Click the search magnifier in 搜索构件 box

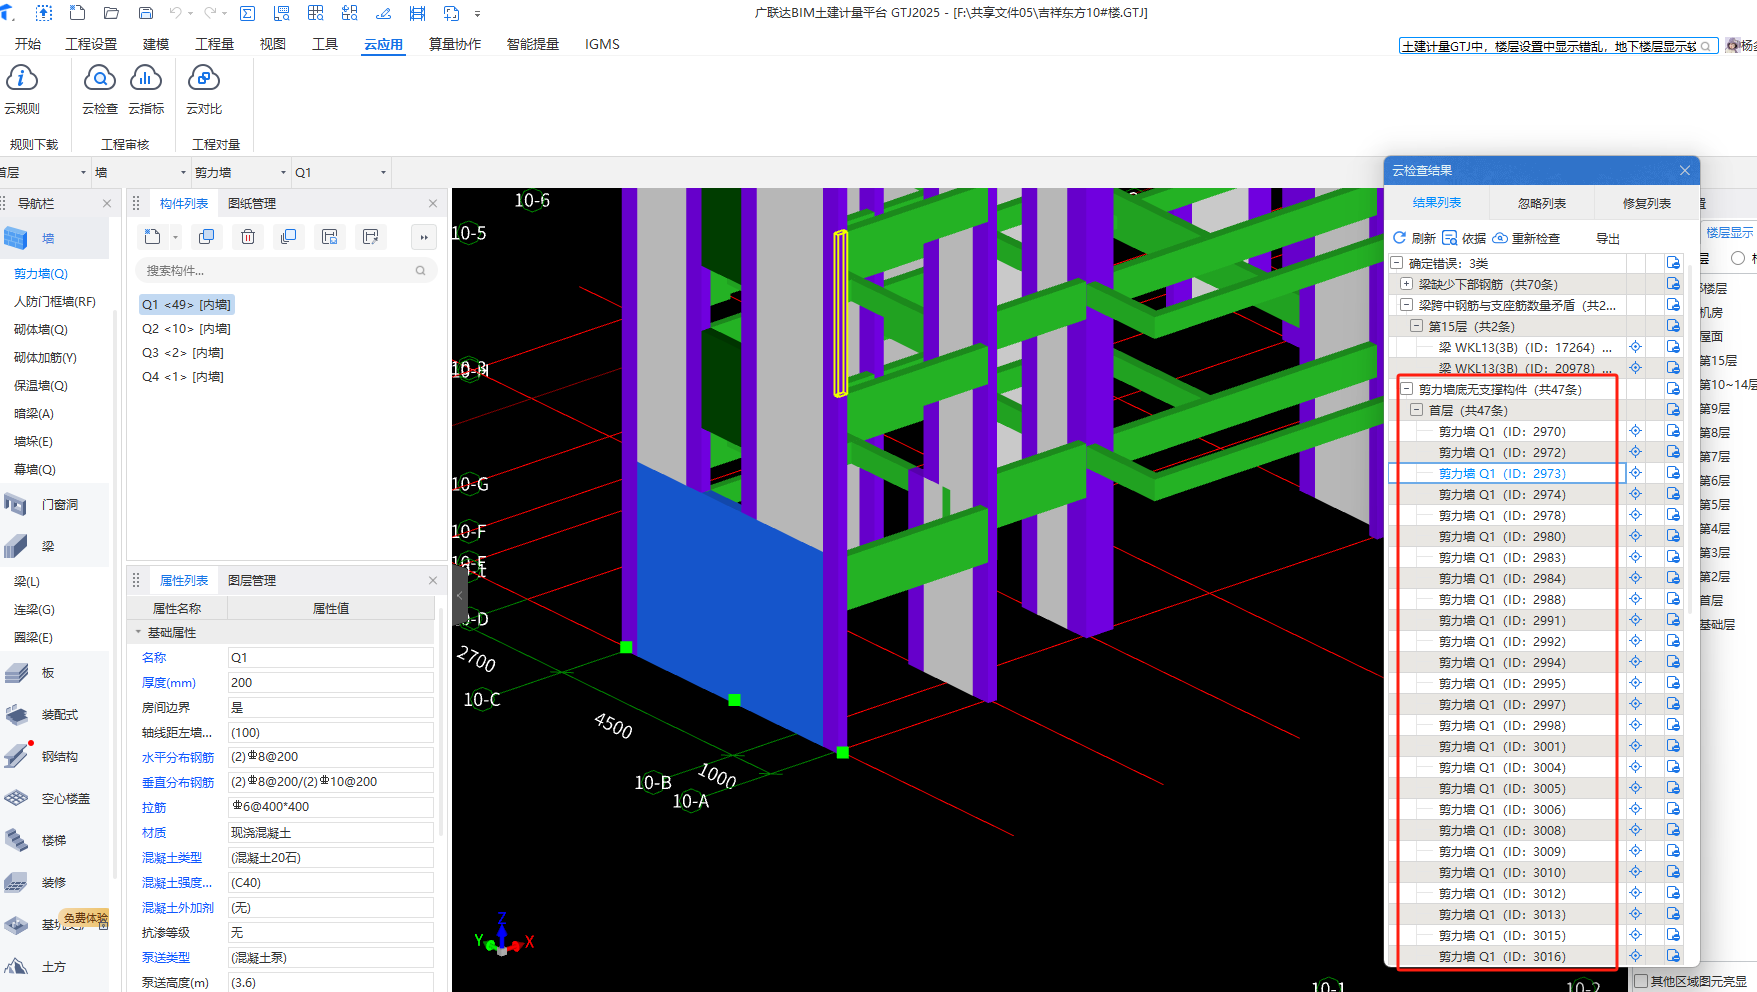click(420, 270)
